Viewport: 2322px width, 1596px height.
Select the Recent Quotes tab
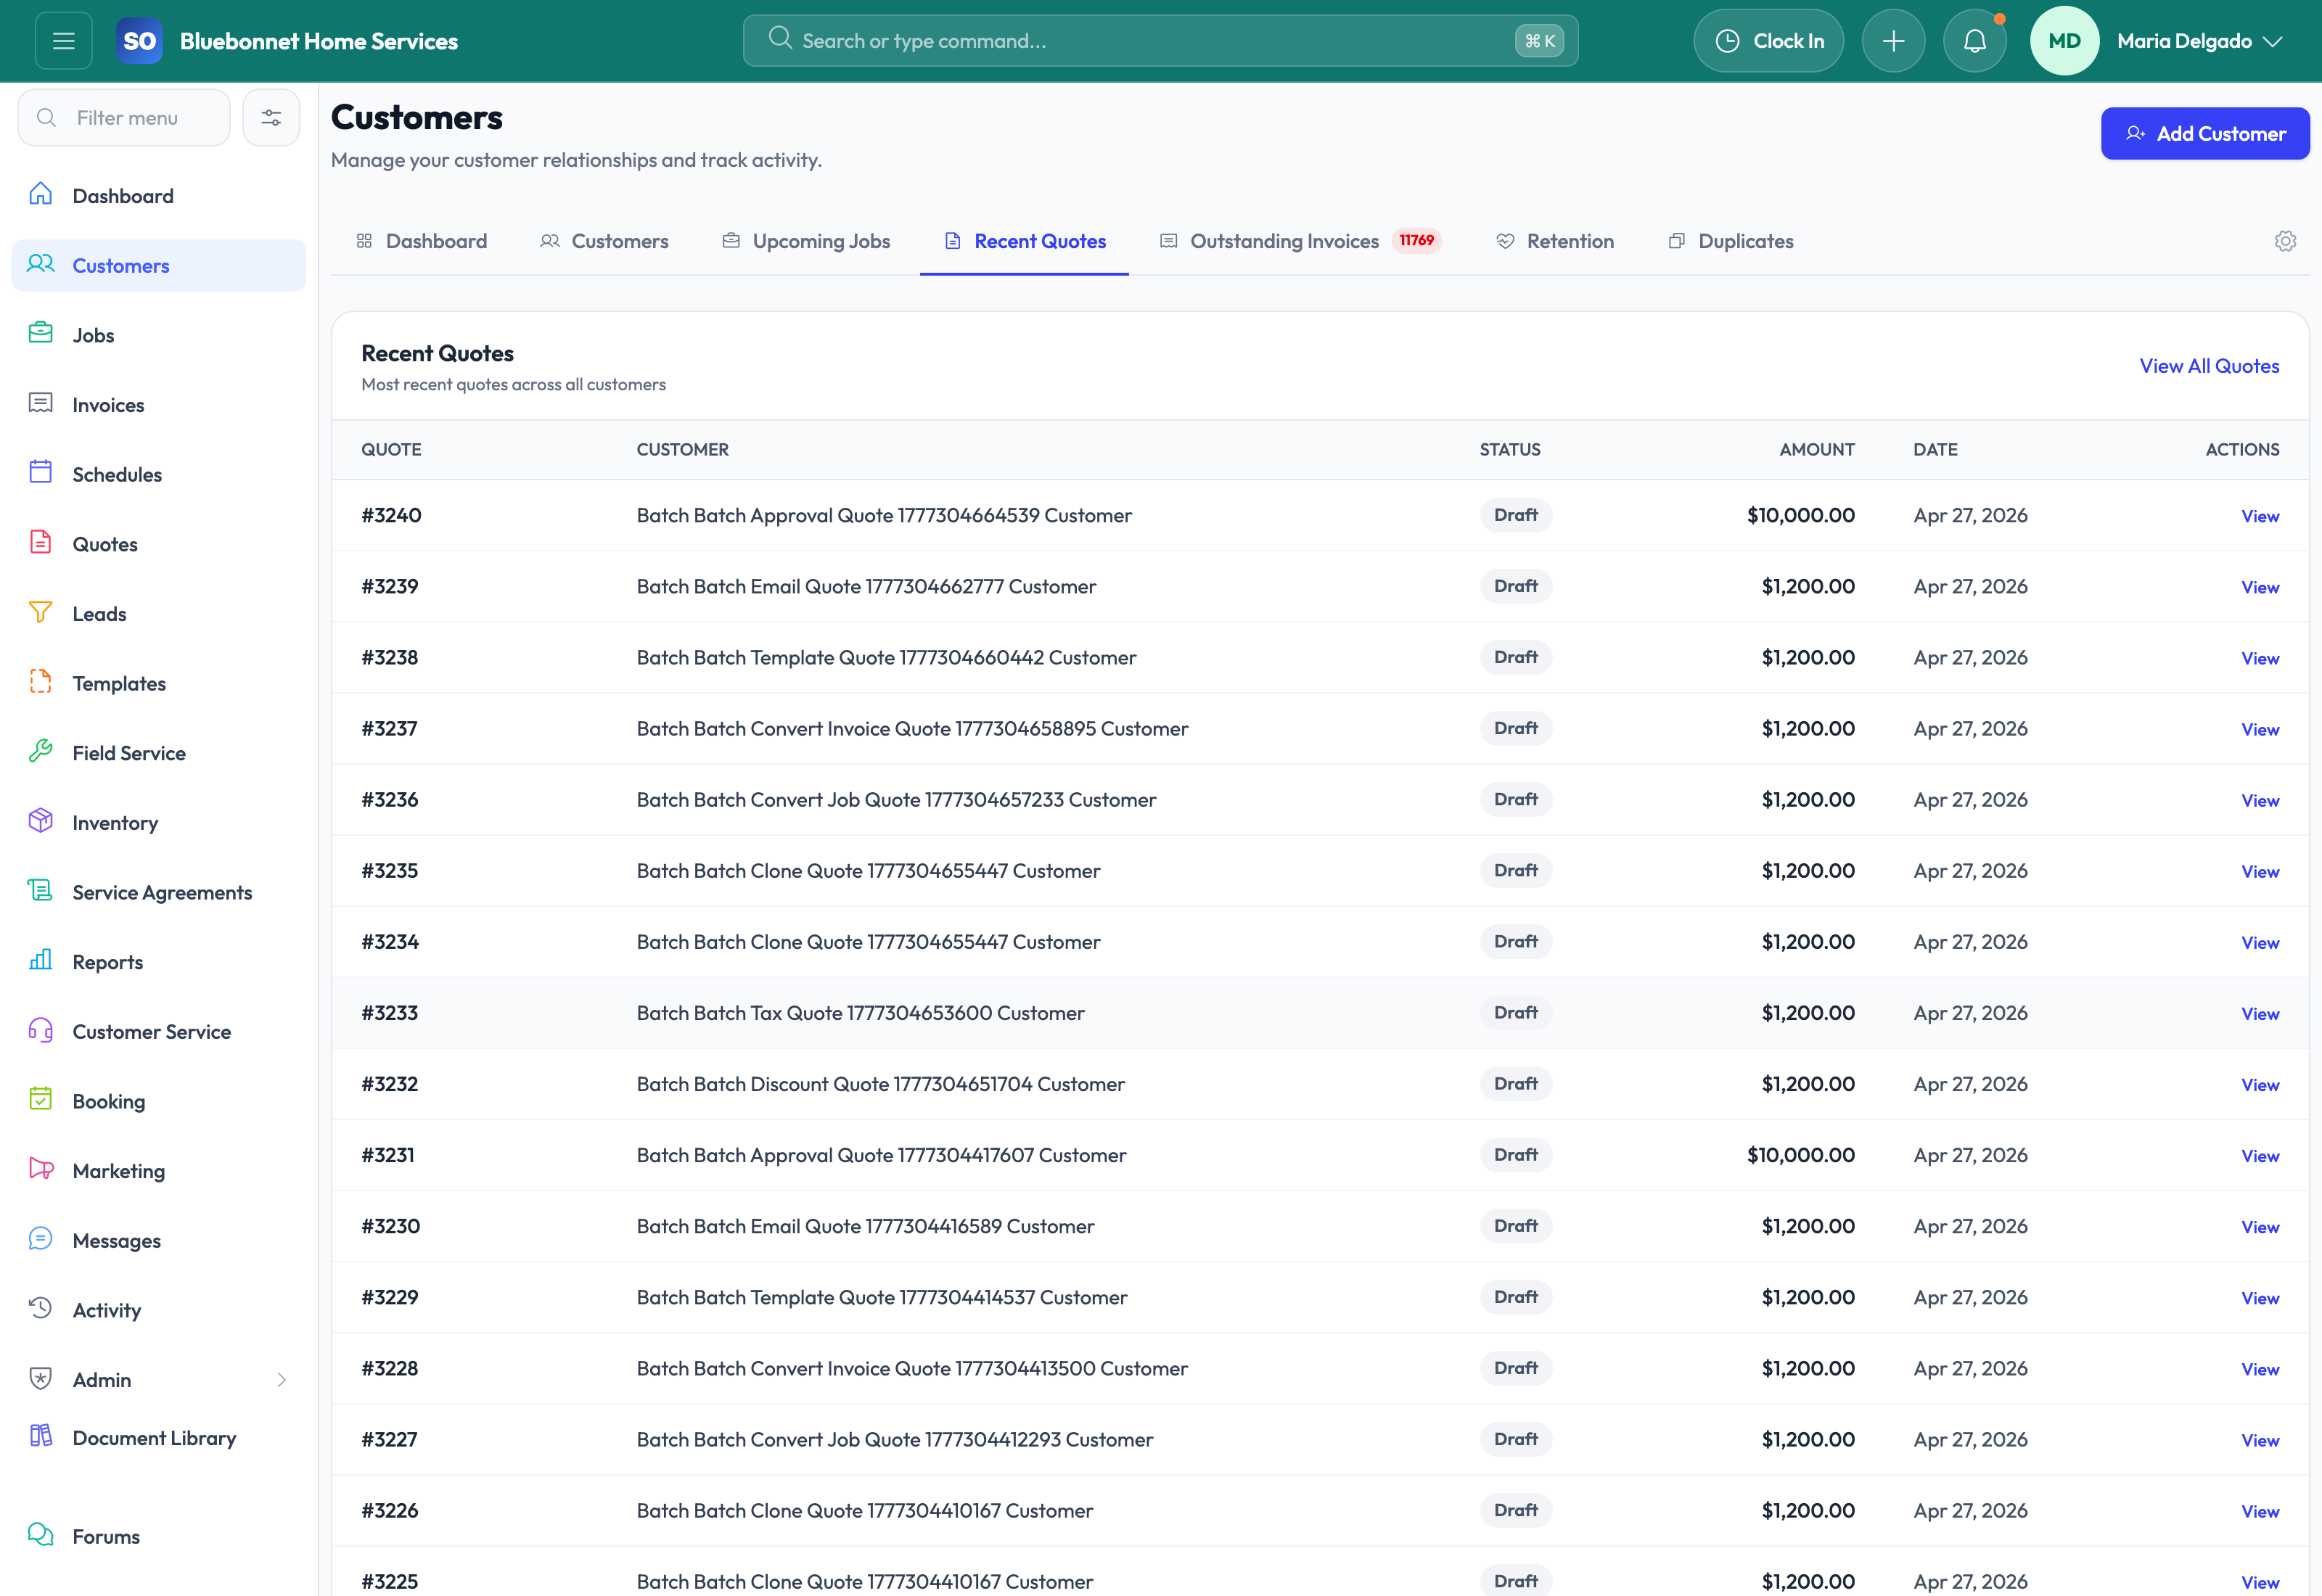click(1025, 241)
